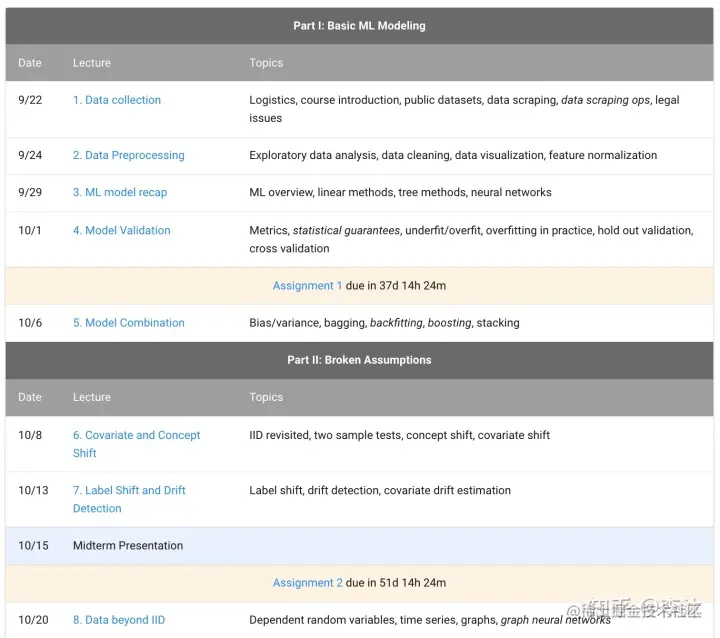Click 'Part I: Basic ML Modeling' heading
This screenshot has width=720, height=638.
(360, 26)
